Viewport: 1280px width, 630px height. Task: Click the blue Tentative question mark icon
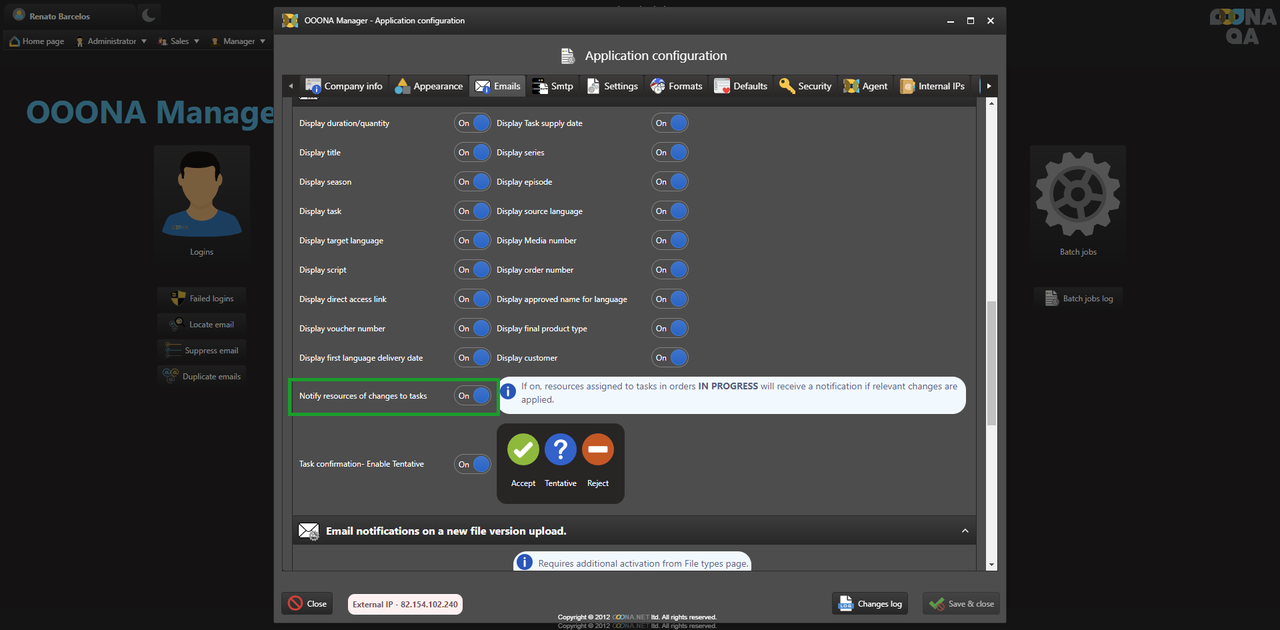point(560,450)
